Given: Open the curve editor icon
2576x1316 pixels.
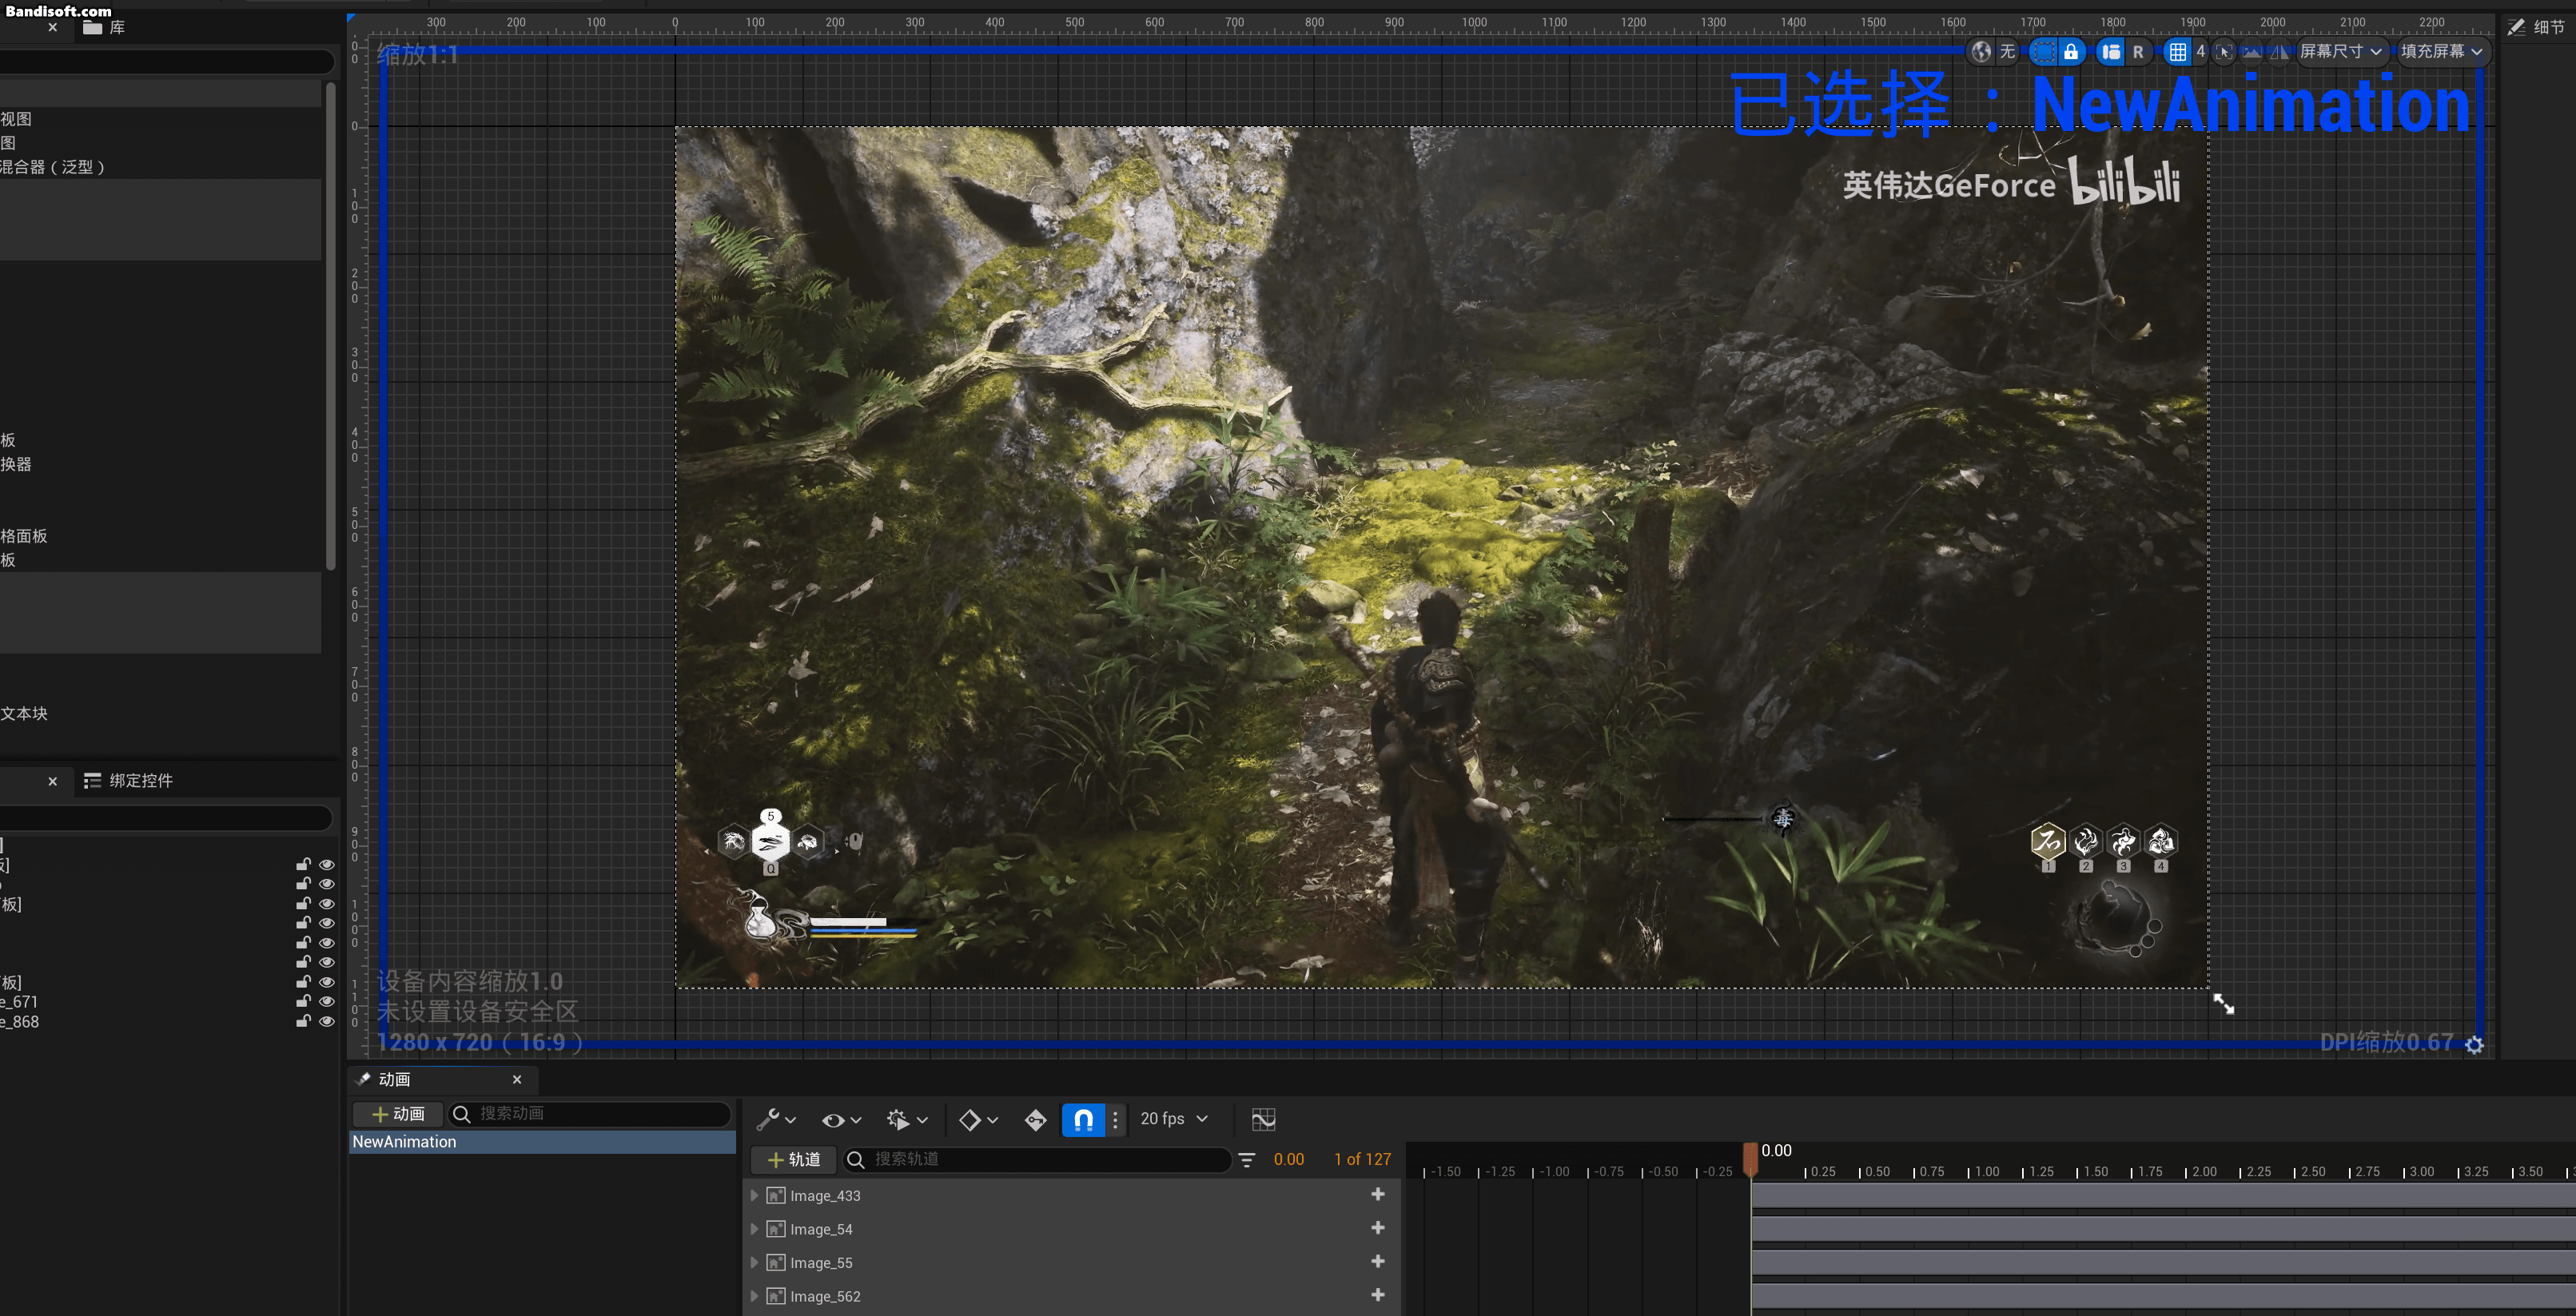Looking at the screenshot, I should (x=1263, y=1119).
